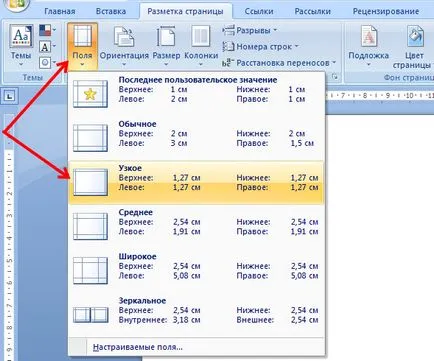Expand the Номера строк dropdown arrow
The image size is (434, 361).
click(296, 47)
